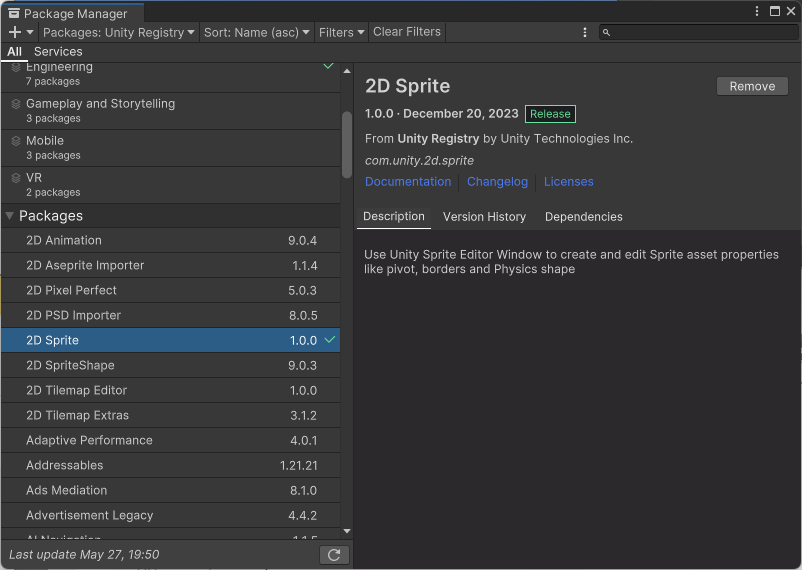The image size is (802, 570).
Task: Select the Mobile feature set
Action: (x=171, y=148)
